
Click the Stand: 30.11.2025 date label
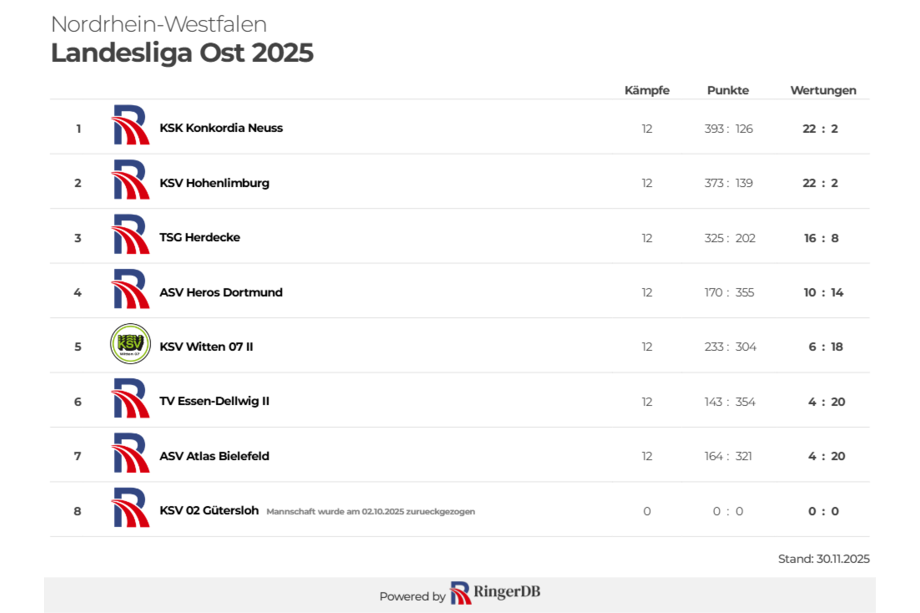[x=823, y=559]
